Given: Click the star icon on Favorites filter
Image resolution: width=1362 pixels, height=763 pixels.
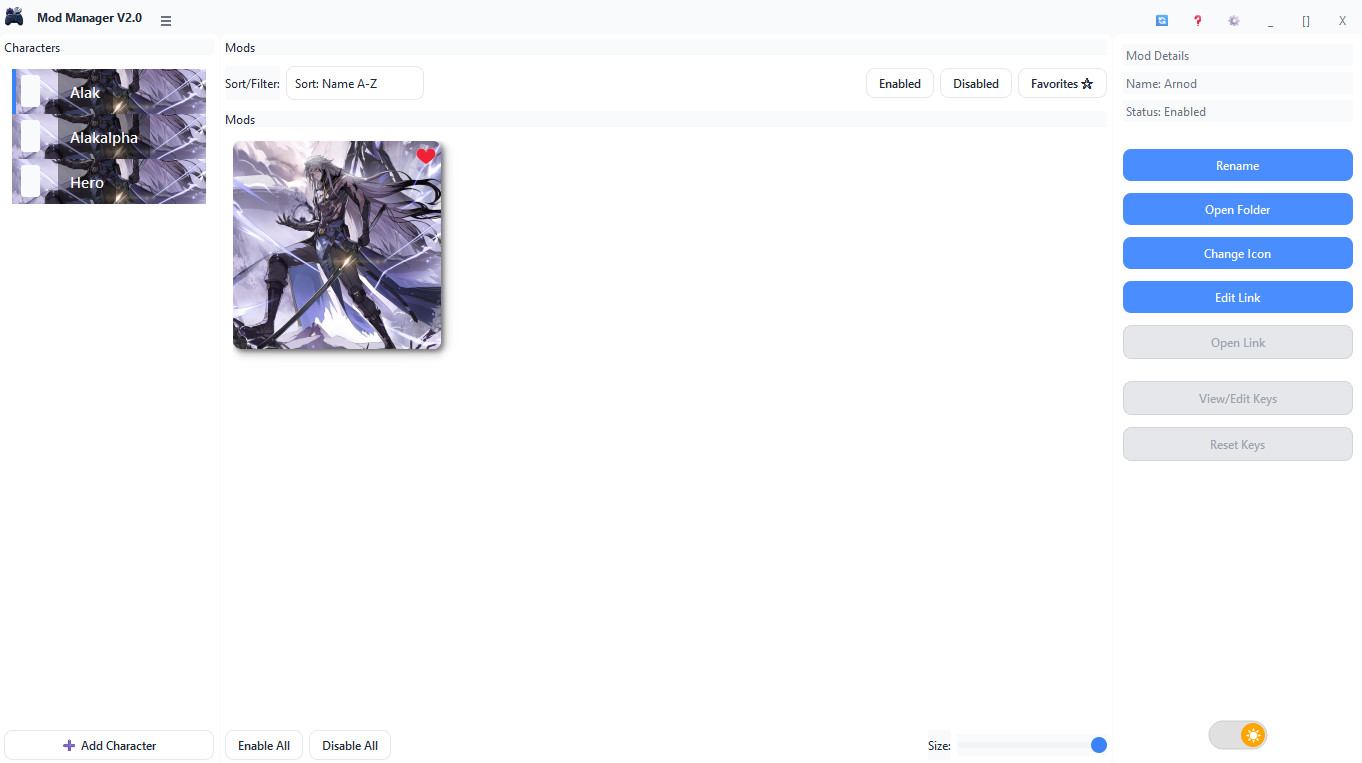Looking at the screenshot, I should (1087, 83).
